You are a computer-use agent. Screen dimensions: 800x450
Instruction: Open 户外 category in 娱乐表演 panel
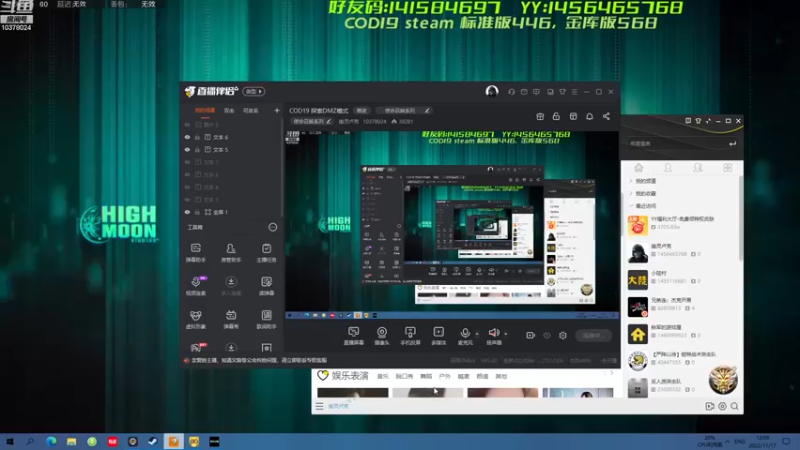[x=445, y=376]
